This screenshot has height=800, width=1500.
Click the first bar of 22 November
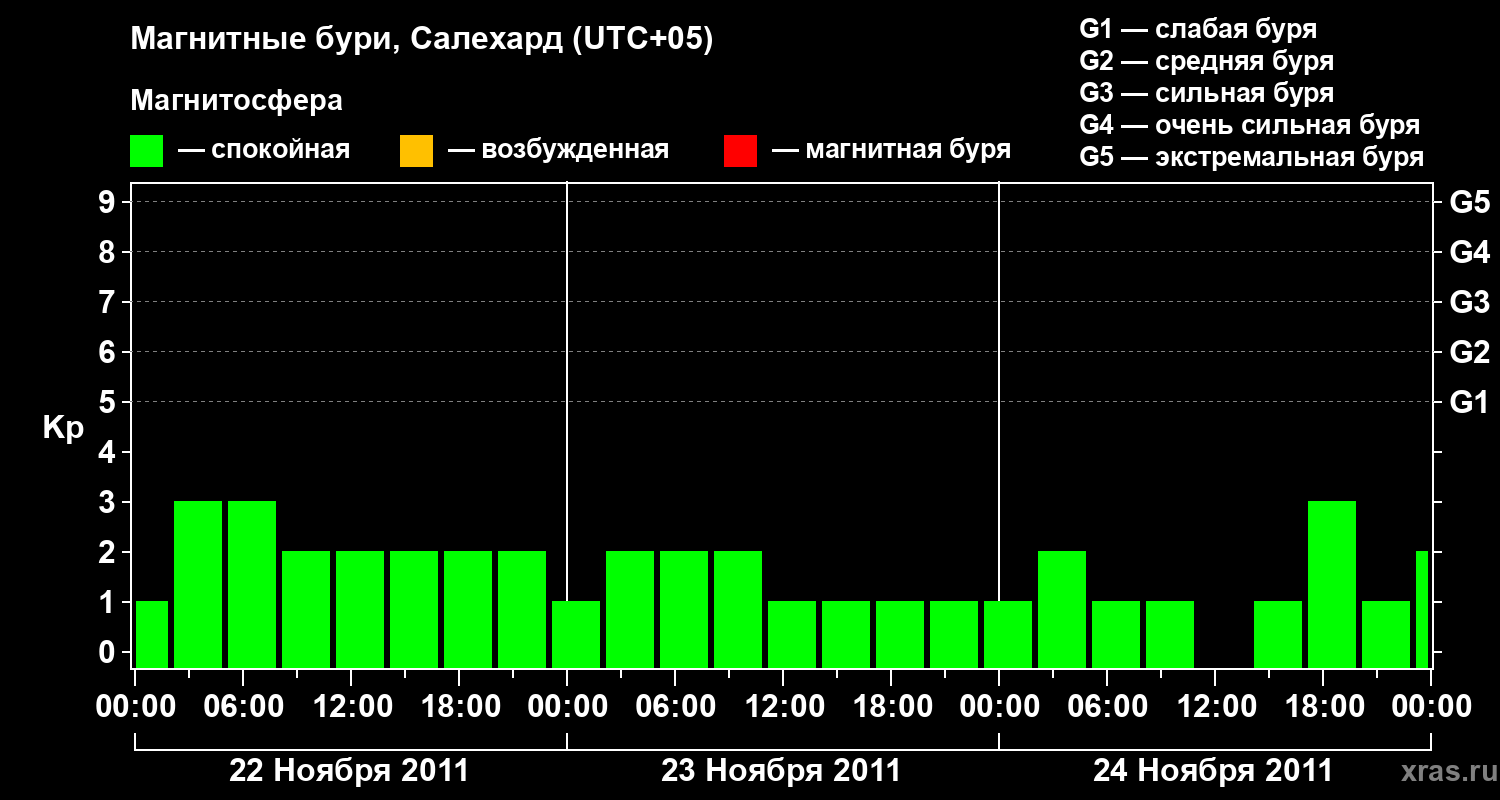tap(152, 635)
